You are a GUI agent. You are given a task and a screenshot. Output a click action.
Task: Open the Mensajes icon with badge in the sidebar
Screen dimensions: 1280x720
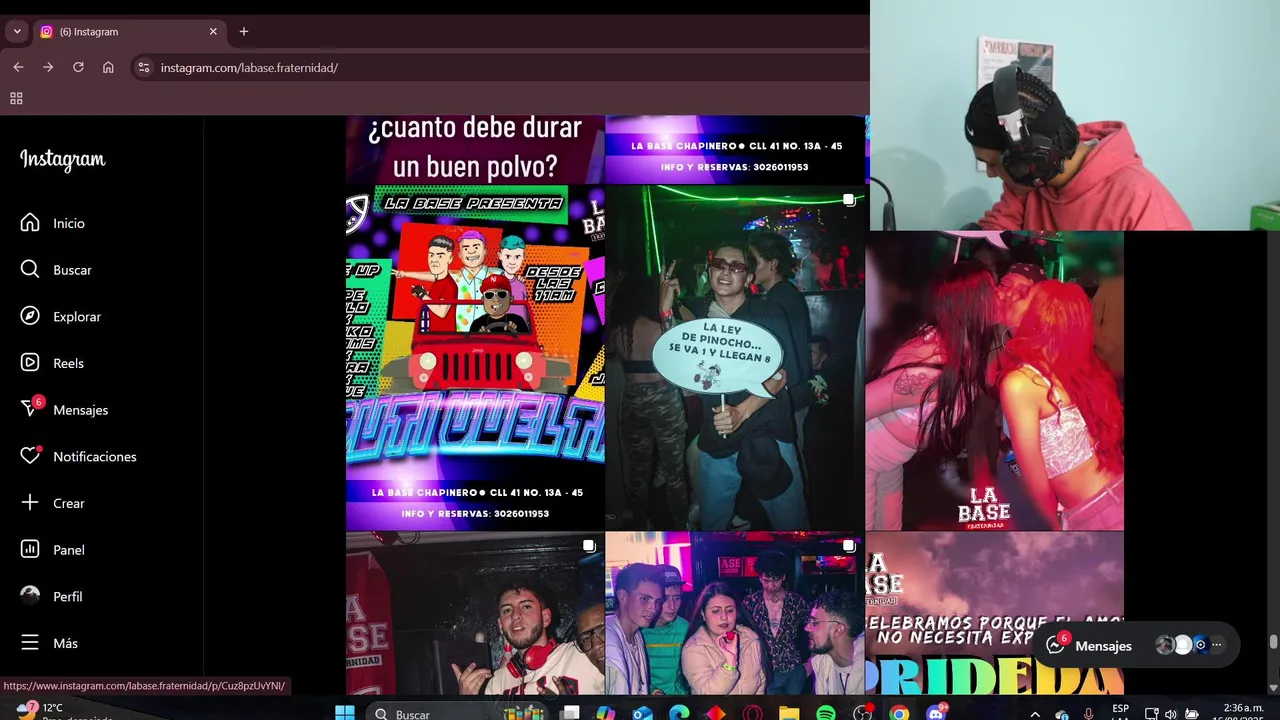click(30, 409)
